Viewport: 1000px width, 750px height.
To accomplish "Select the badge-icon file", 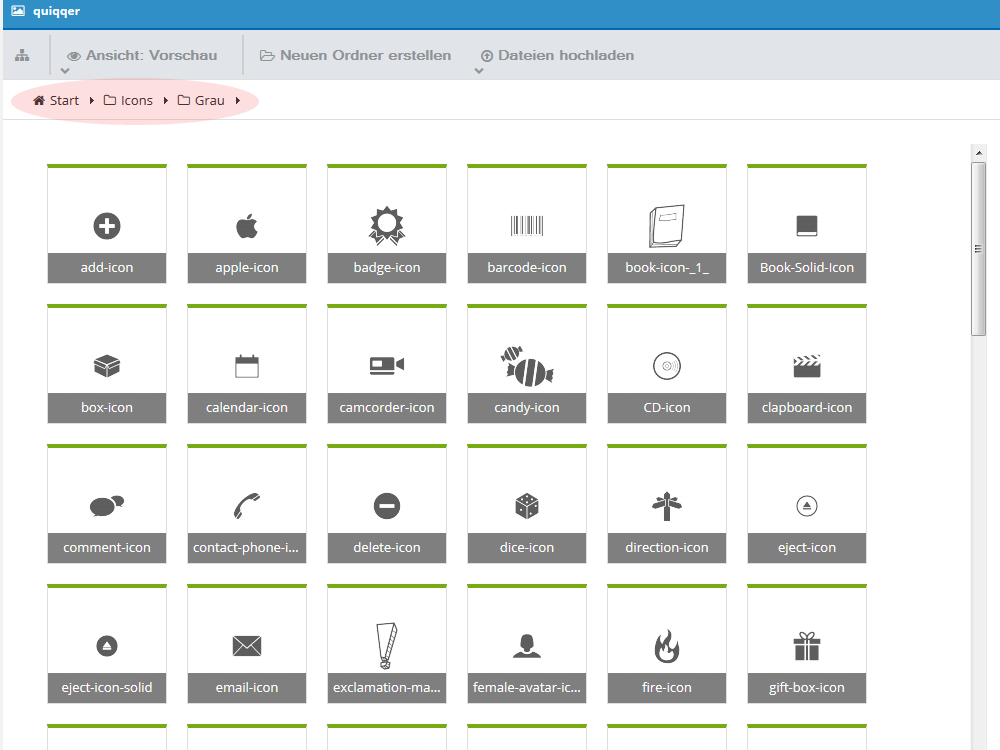I will coord(387,224).
